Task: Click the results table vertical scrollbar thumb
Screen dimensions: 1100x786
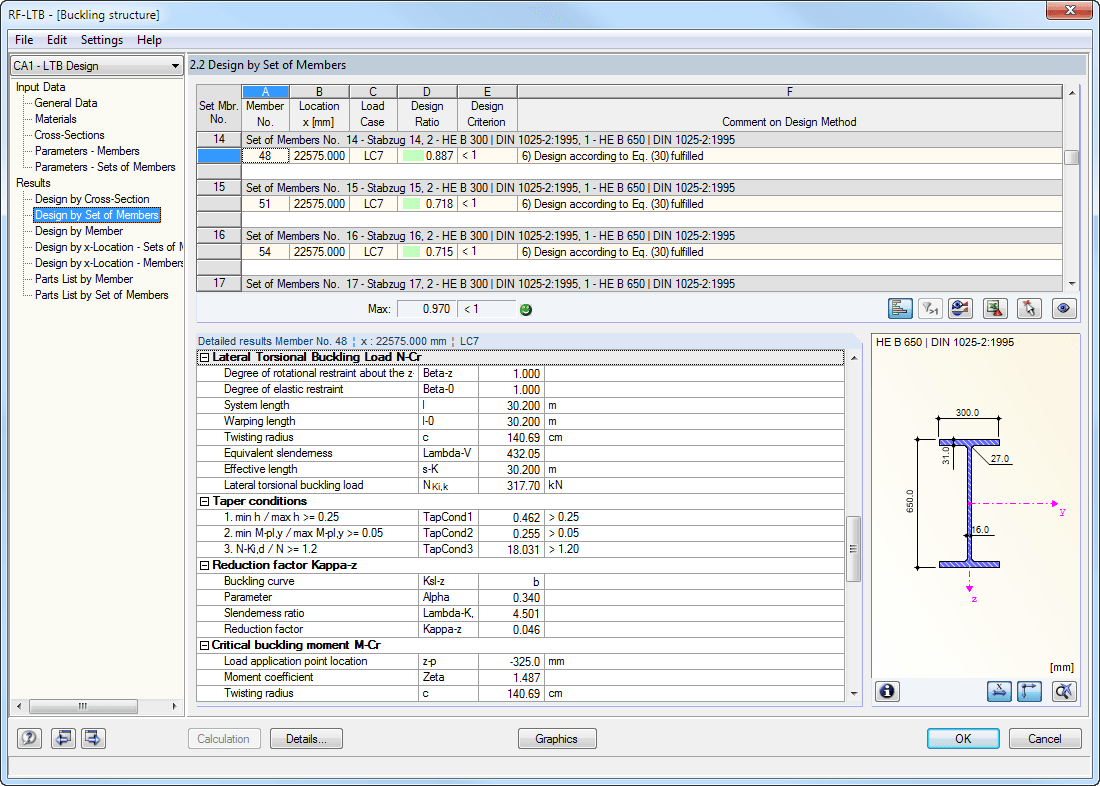Action: 1071,157
